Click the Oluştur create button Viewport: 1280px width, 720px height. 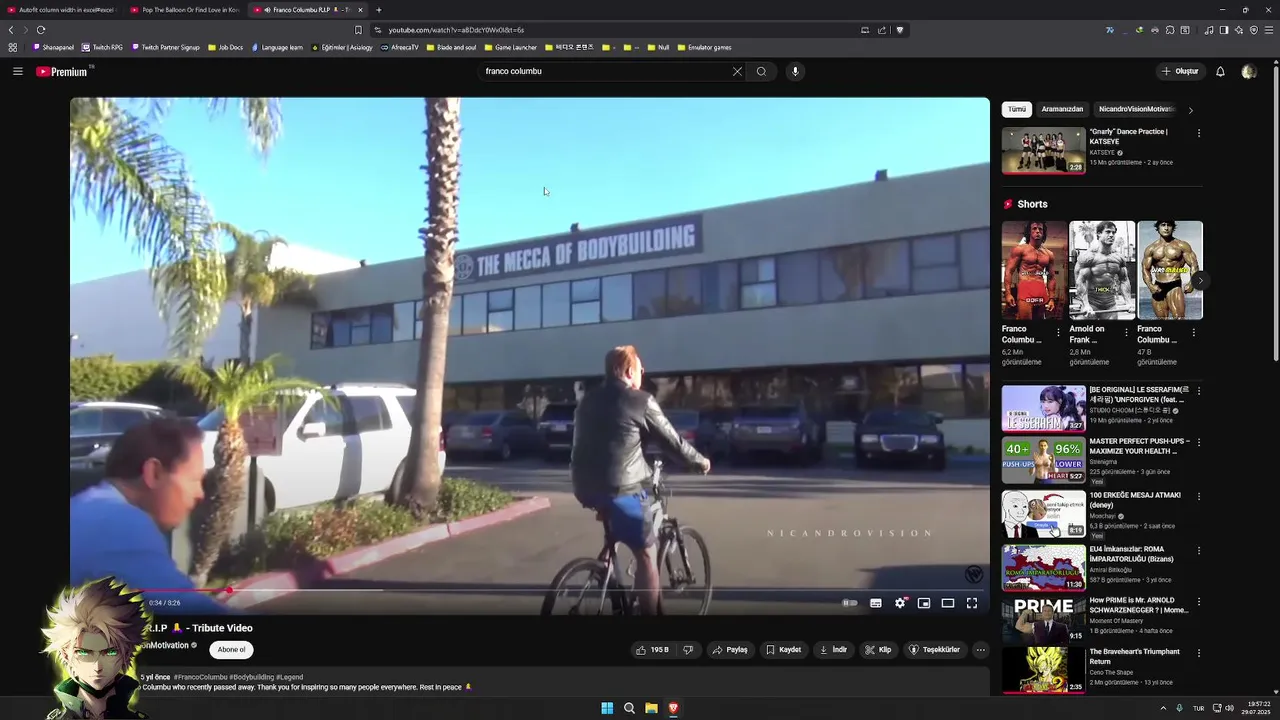(x=1180, y=71)
